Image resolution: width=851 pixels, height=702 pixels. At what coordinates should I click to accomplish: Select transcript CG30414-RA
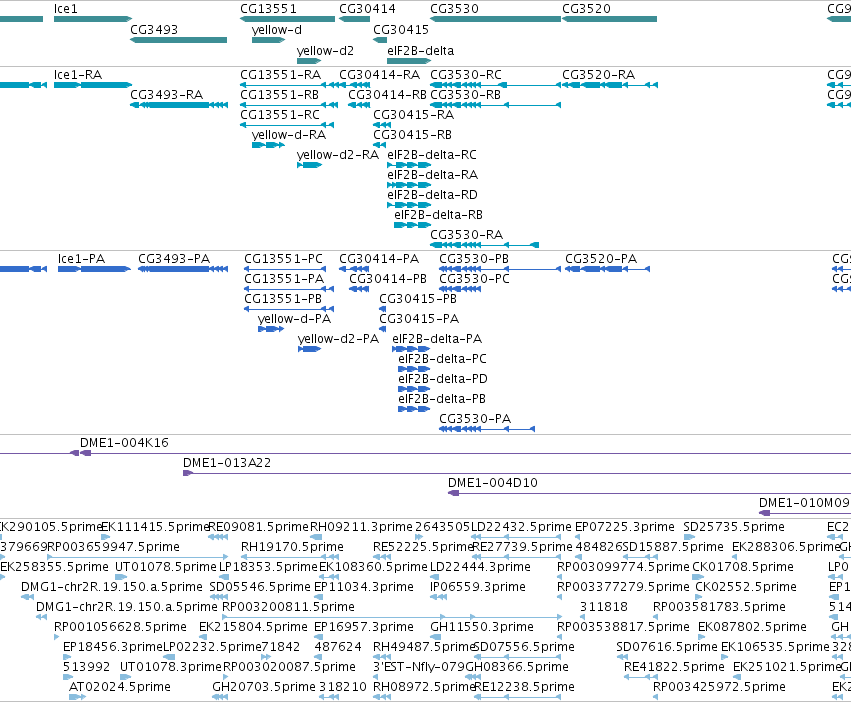pos(379,75)
